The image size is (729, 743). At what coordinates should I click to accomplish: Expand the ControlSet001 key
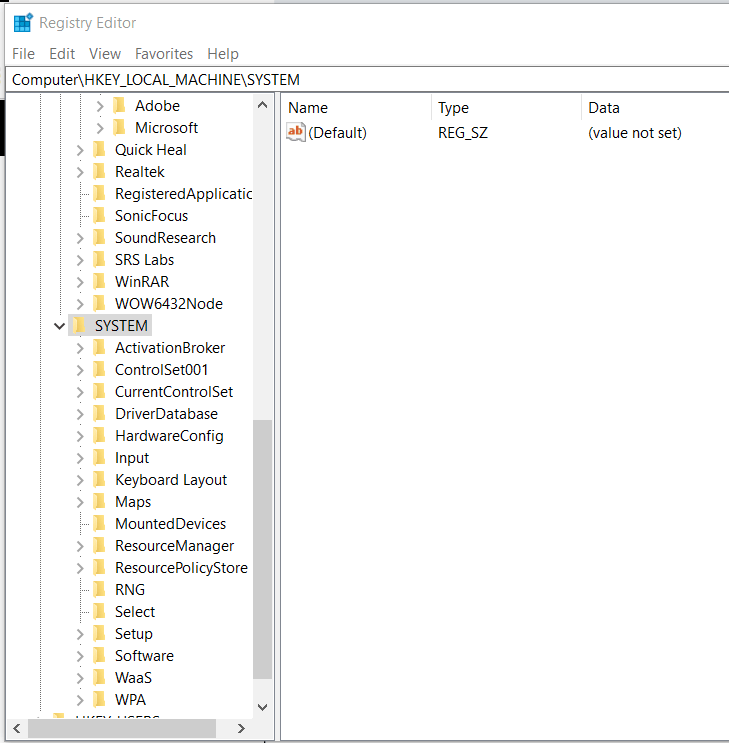80,370
